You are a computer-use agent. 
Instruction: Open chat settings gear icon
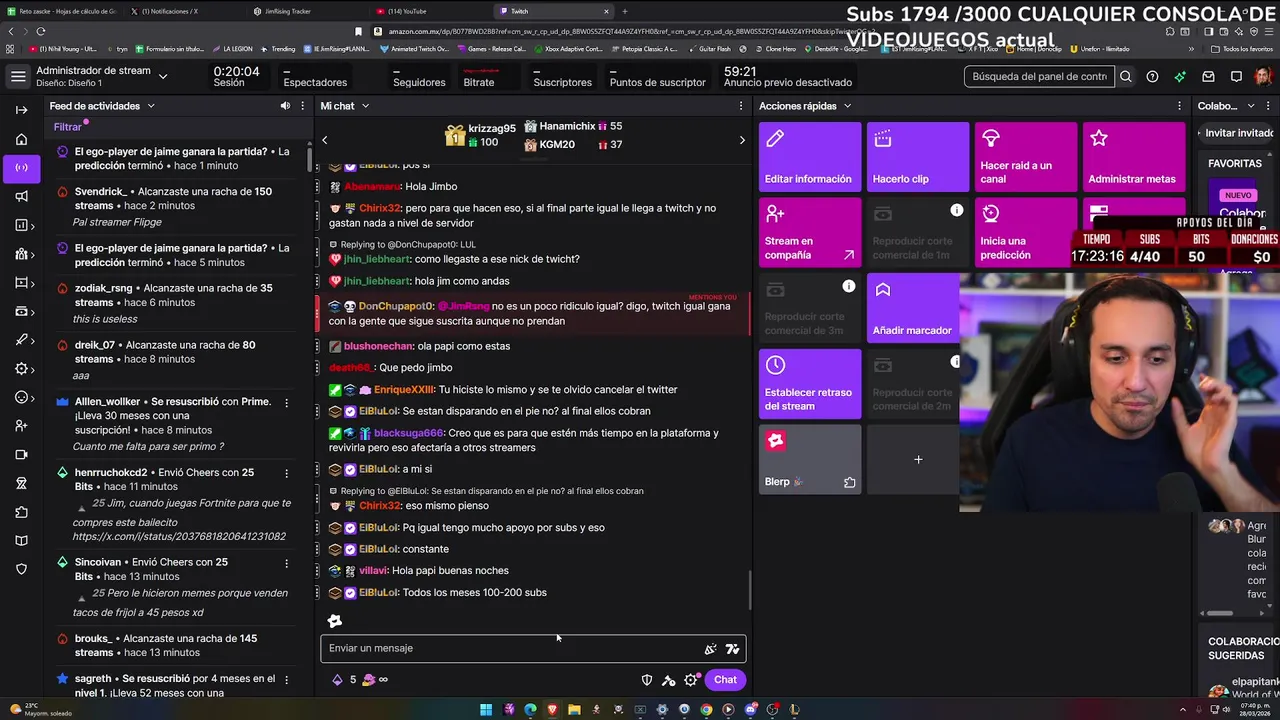click(691, 680)
